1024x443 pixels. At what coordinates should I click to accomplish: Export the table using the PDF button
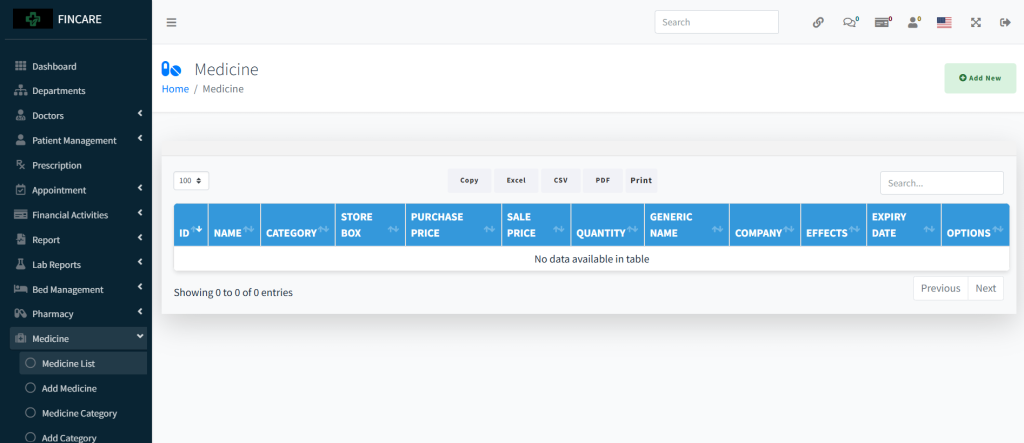[x=602, y=181]
